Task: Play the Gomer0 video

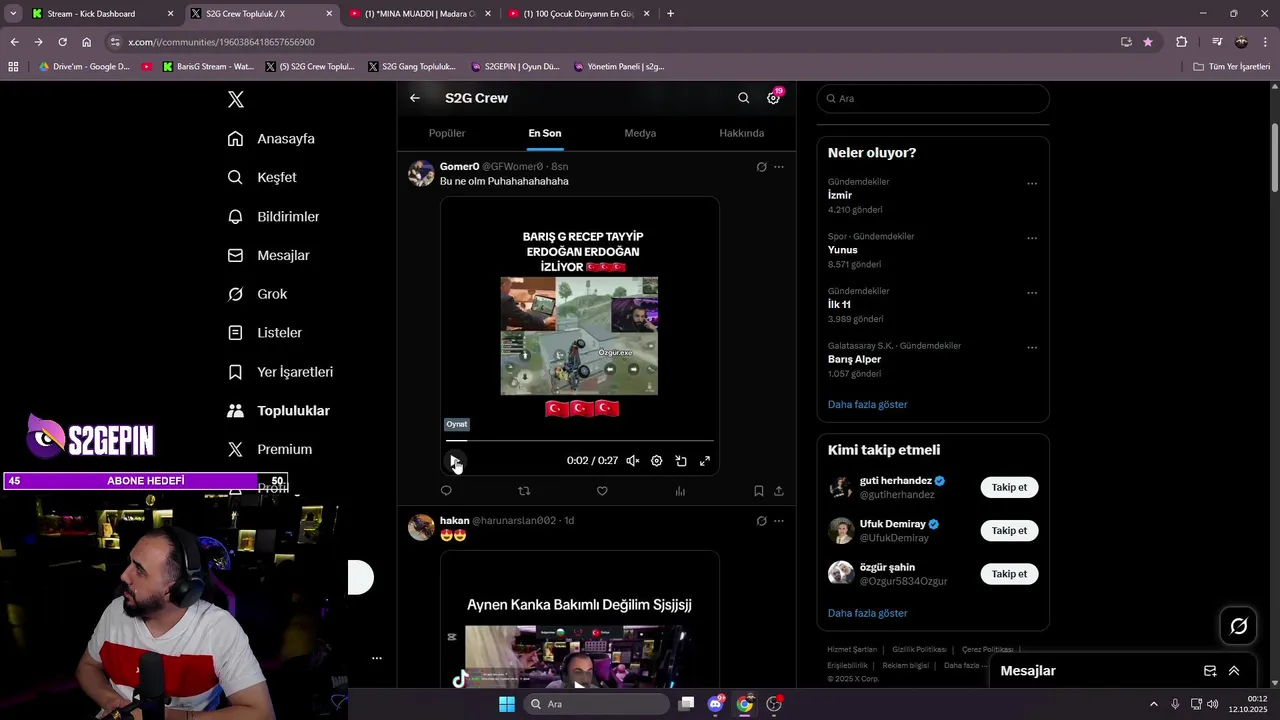Action: coord(455,461)
